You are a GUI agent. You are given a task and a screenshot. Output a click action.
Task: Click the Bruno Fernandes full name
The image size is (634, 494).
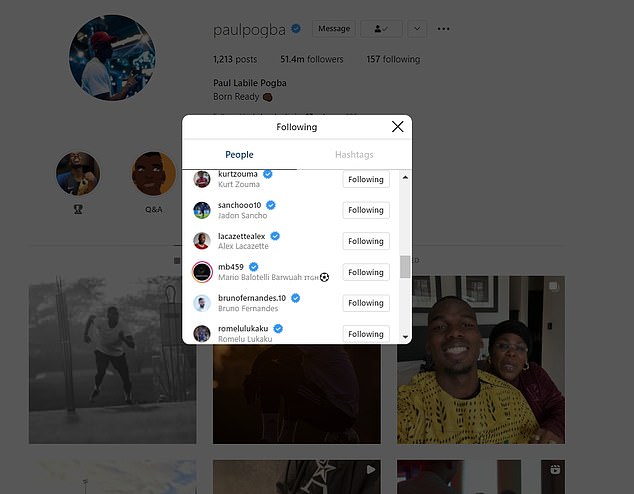click(x=248, y=308)
